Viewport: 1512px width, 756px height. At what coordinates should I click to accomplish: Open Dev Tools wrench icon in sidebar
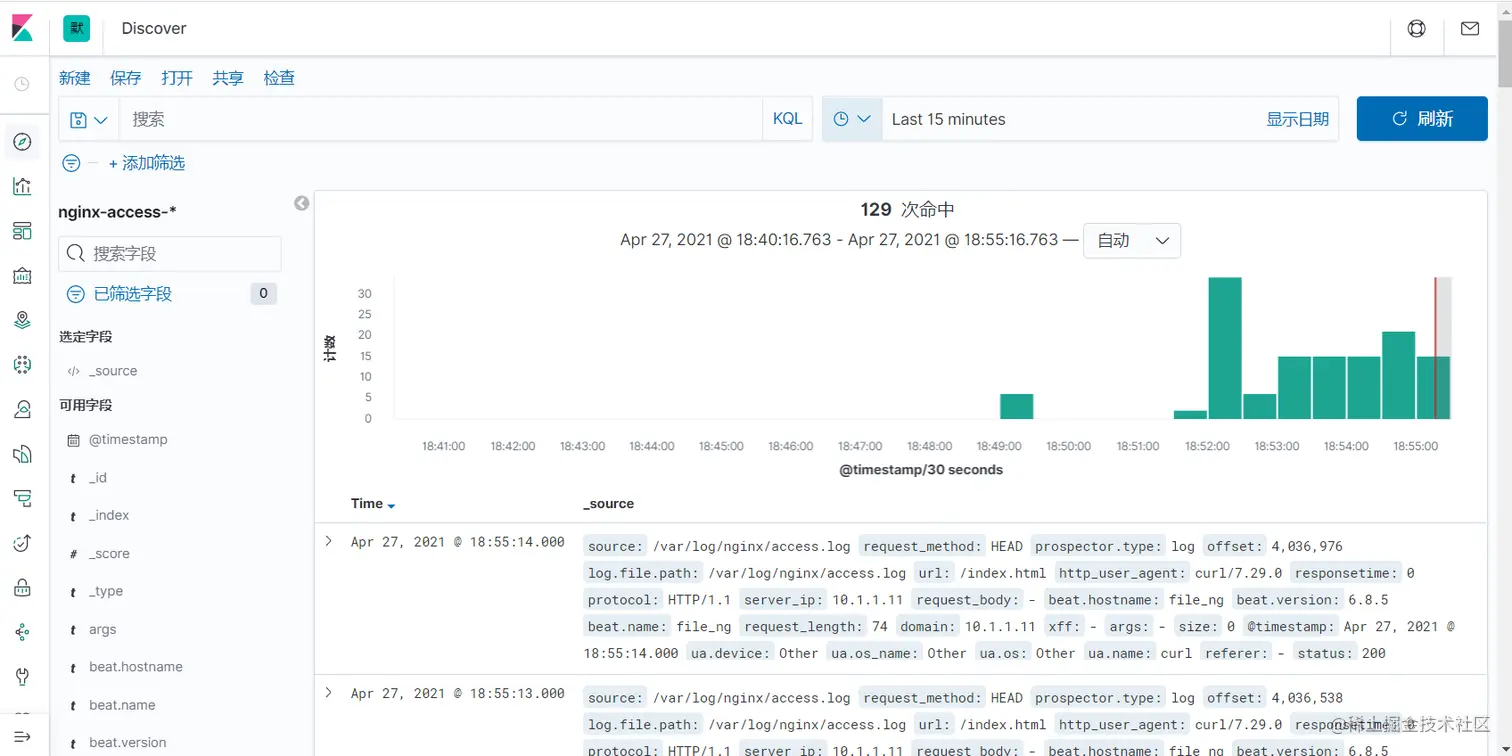[x=22, y=677]
